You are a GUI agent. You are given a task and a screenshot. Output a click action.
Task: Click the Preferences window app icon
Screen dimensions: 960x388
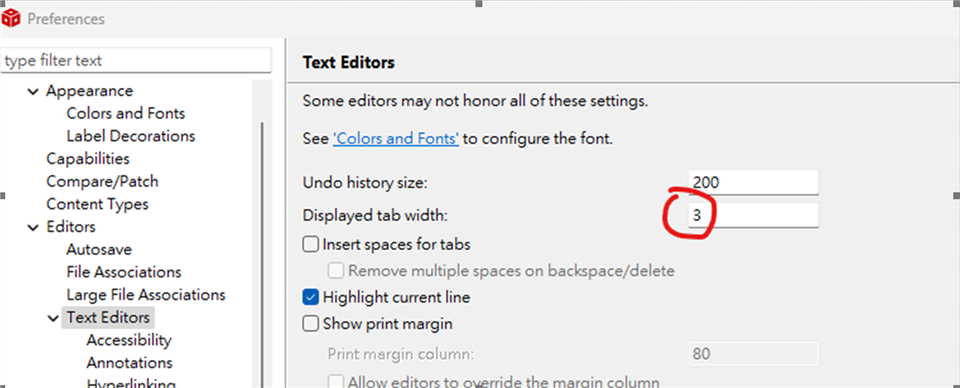11,19
